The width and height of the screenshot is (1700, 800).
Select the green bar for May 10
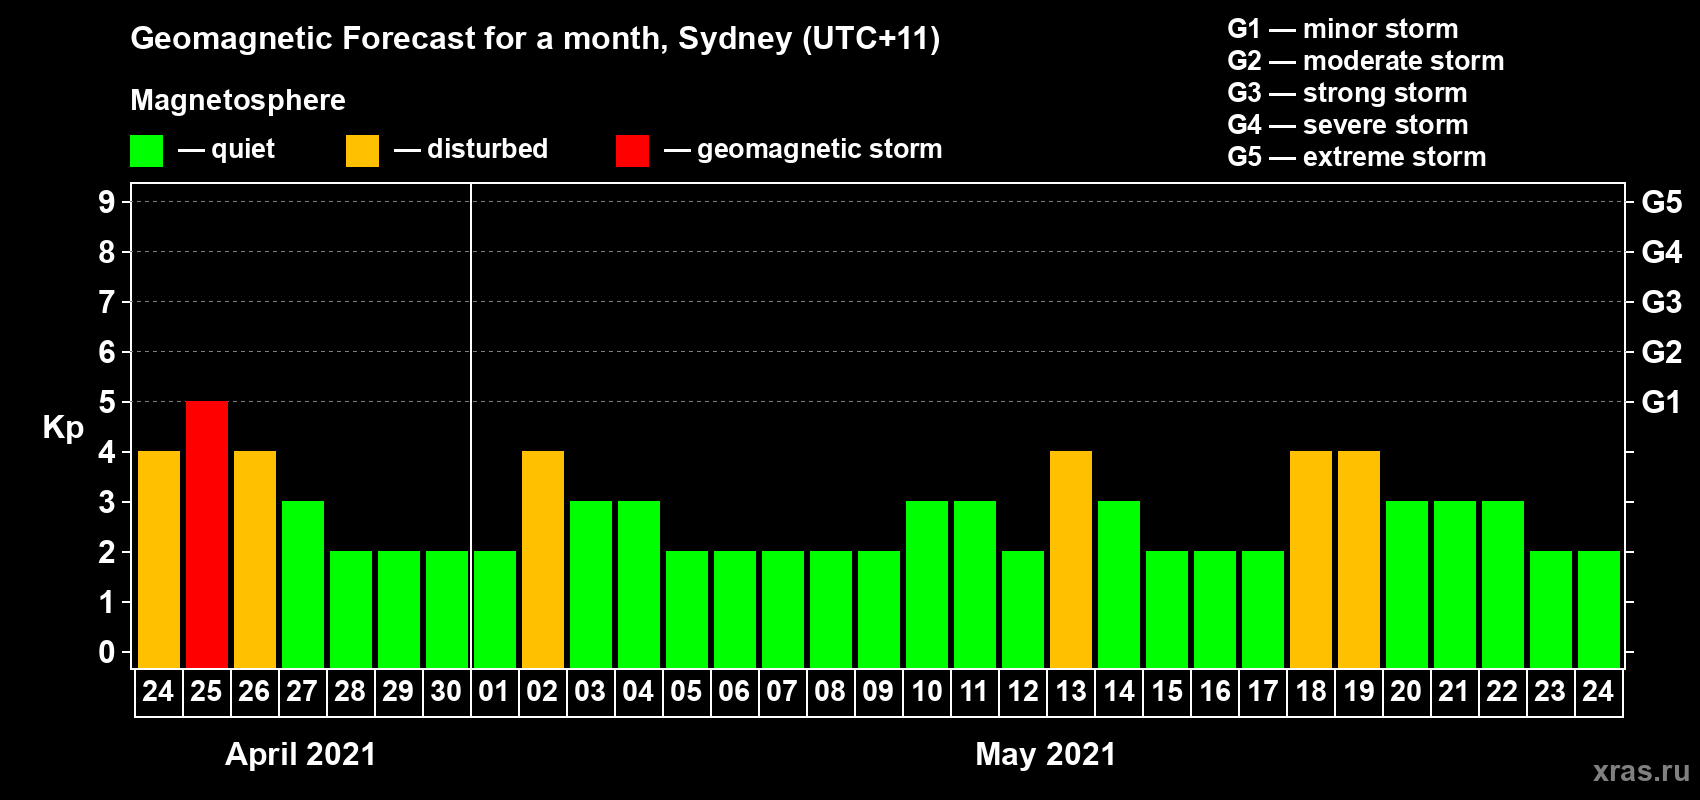click(927, 585)
